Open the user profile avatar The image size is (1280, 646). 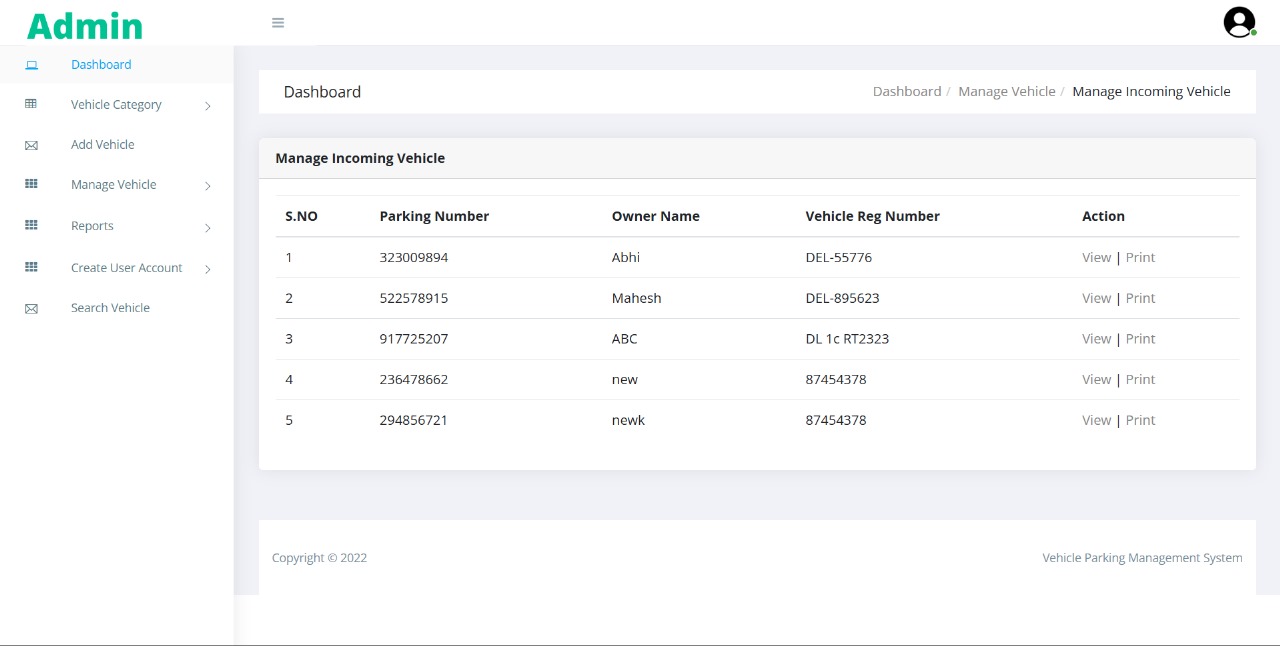coord(1239,22)
